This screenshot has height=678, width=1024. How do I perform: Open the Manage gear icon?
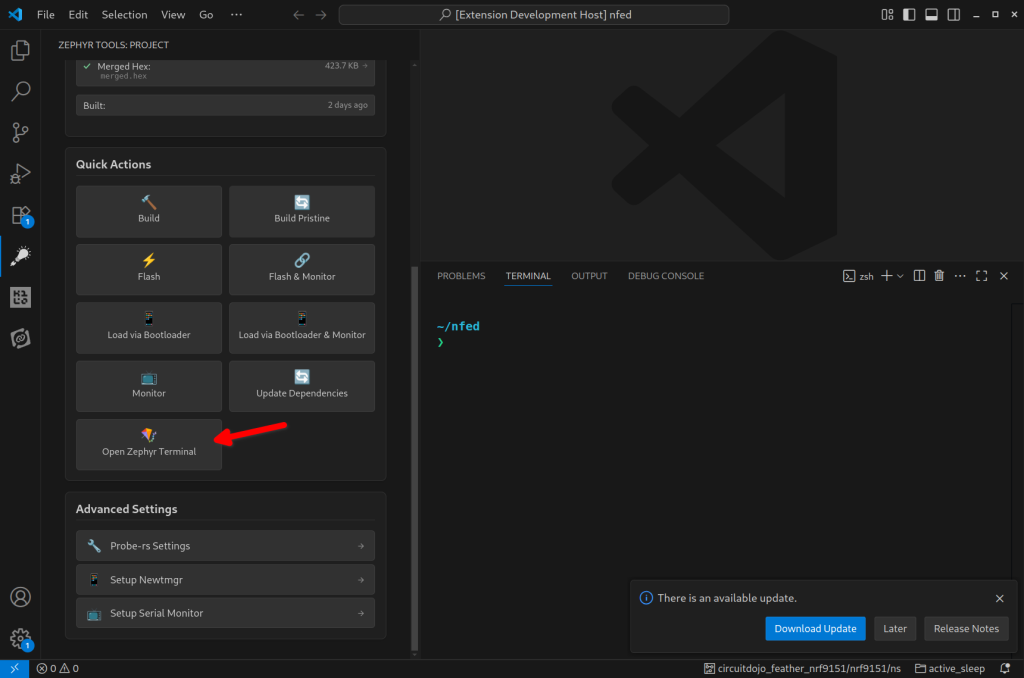point(20,638)
